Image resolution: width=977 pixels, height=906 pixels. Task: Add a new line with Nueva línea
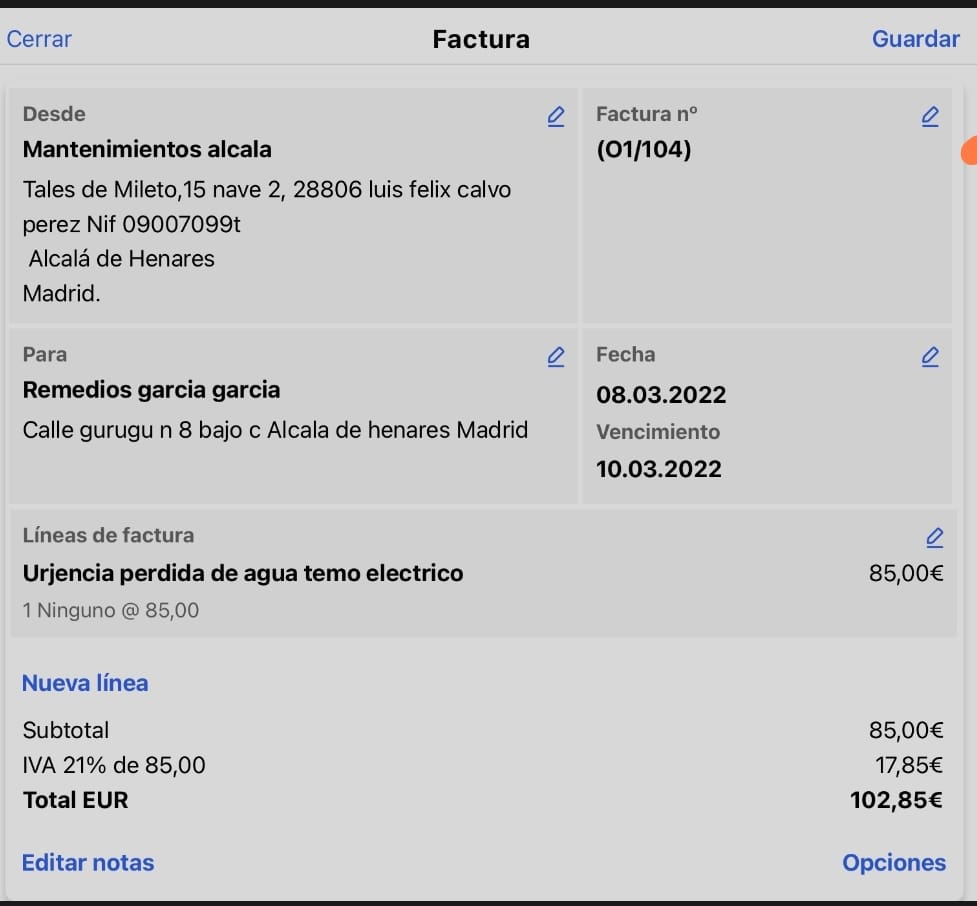pyautogui.click(x=85, y=683)
